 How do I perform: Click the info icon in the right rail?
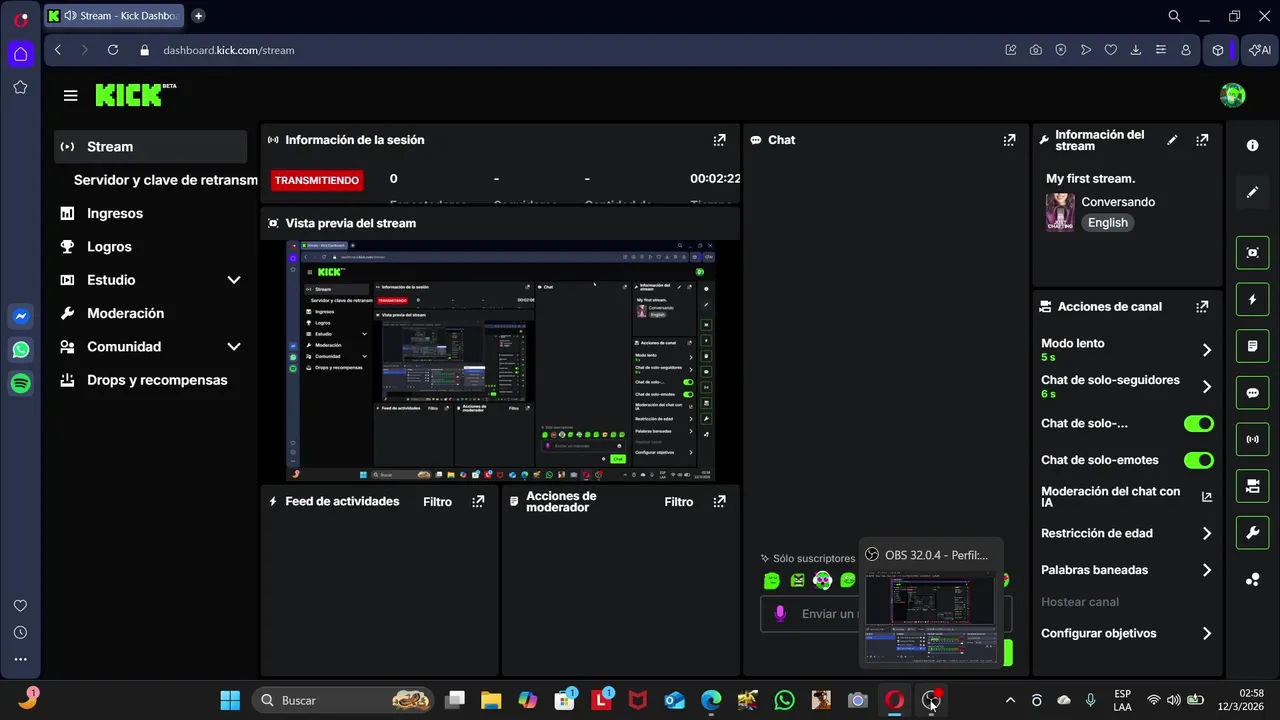pos(1252,145)
